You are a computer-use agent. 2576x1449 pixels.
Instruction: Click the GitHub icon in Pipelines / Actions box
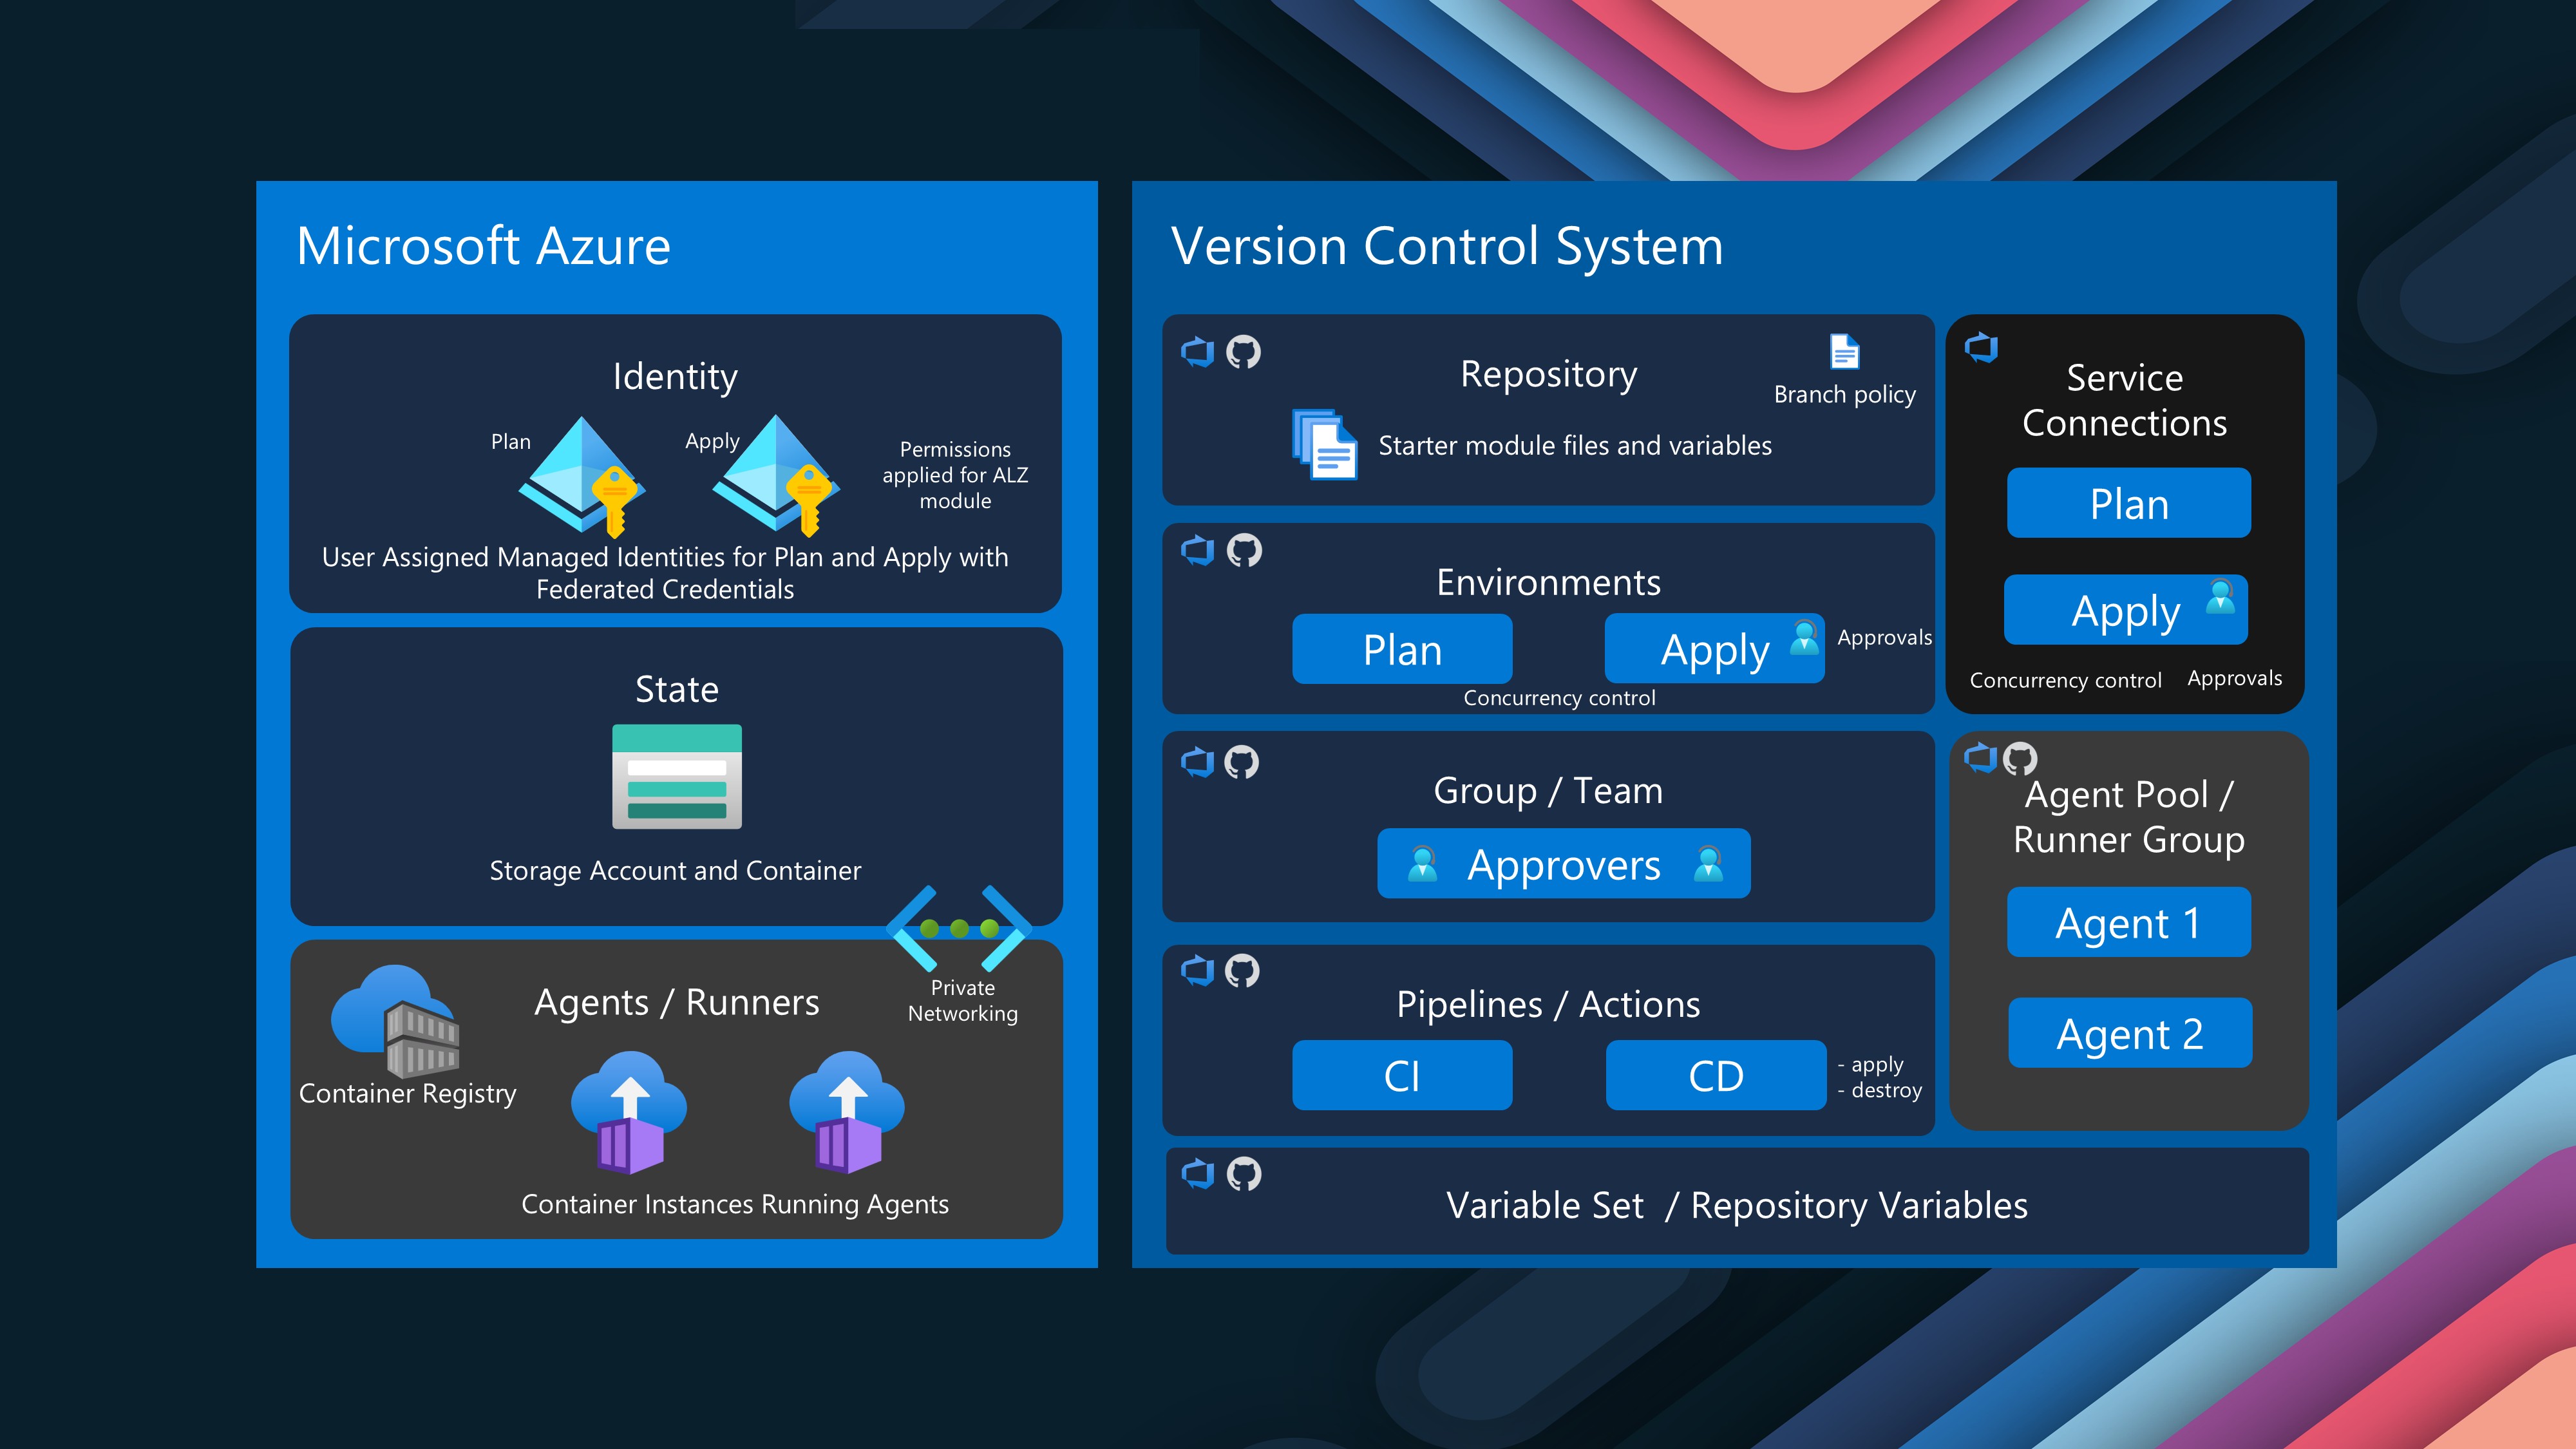click(x=1242, y=970)
